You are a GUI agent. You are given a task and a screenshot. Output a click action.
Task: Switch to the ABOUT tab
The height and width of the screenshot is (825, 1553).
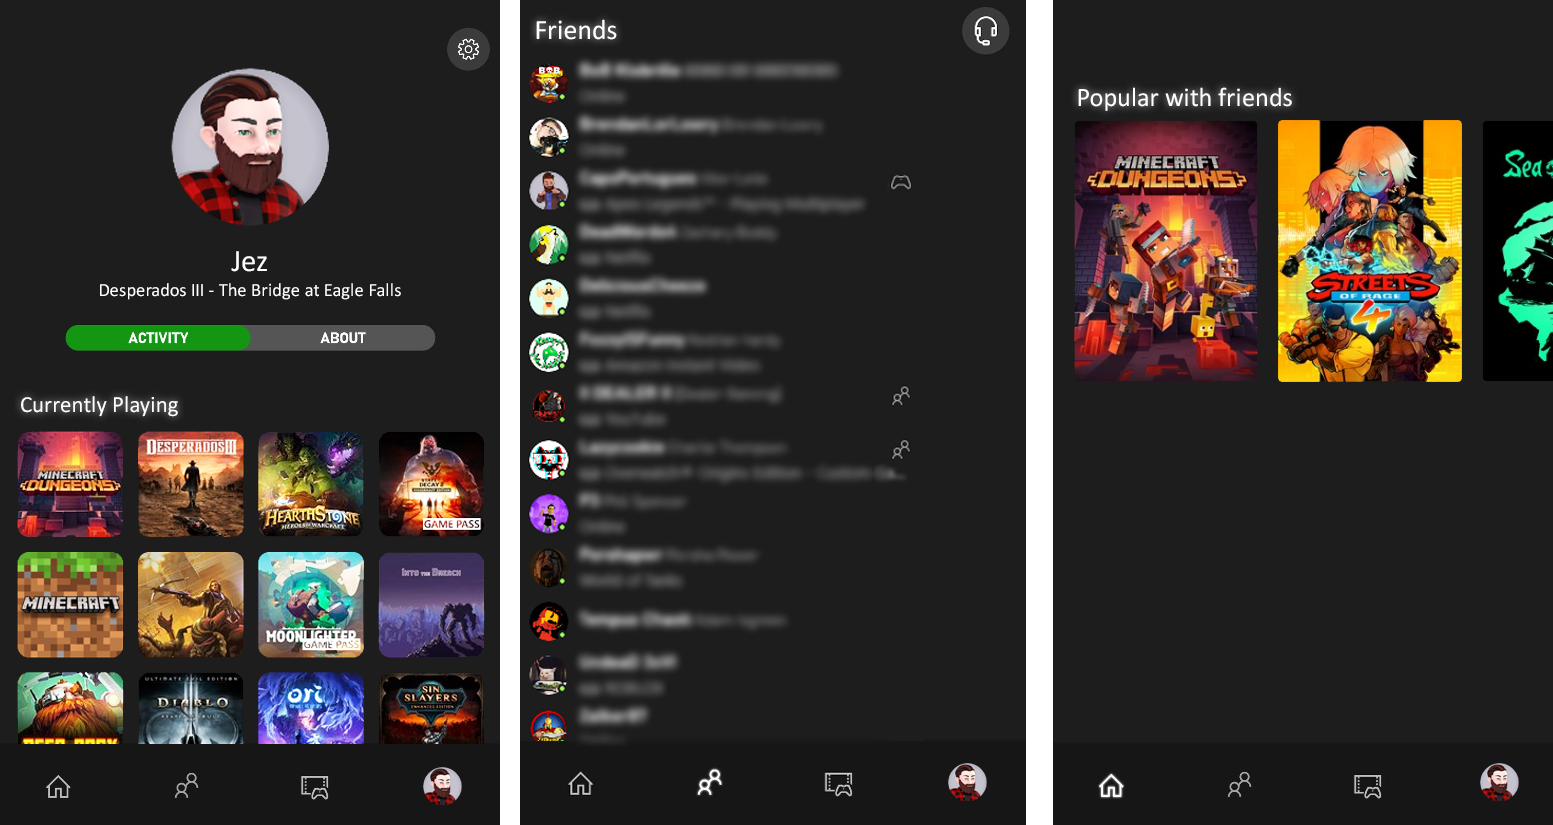pos(343,338)
